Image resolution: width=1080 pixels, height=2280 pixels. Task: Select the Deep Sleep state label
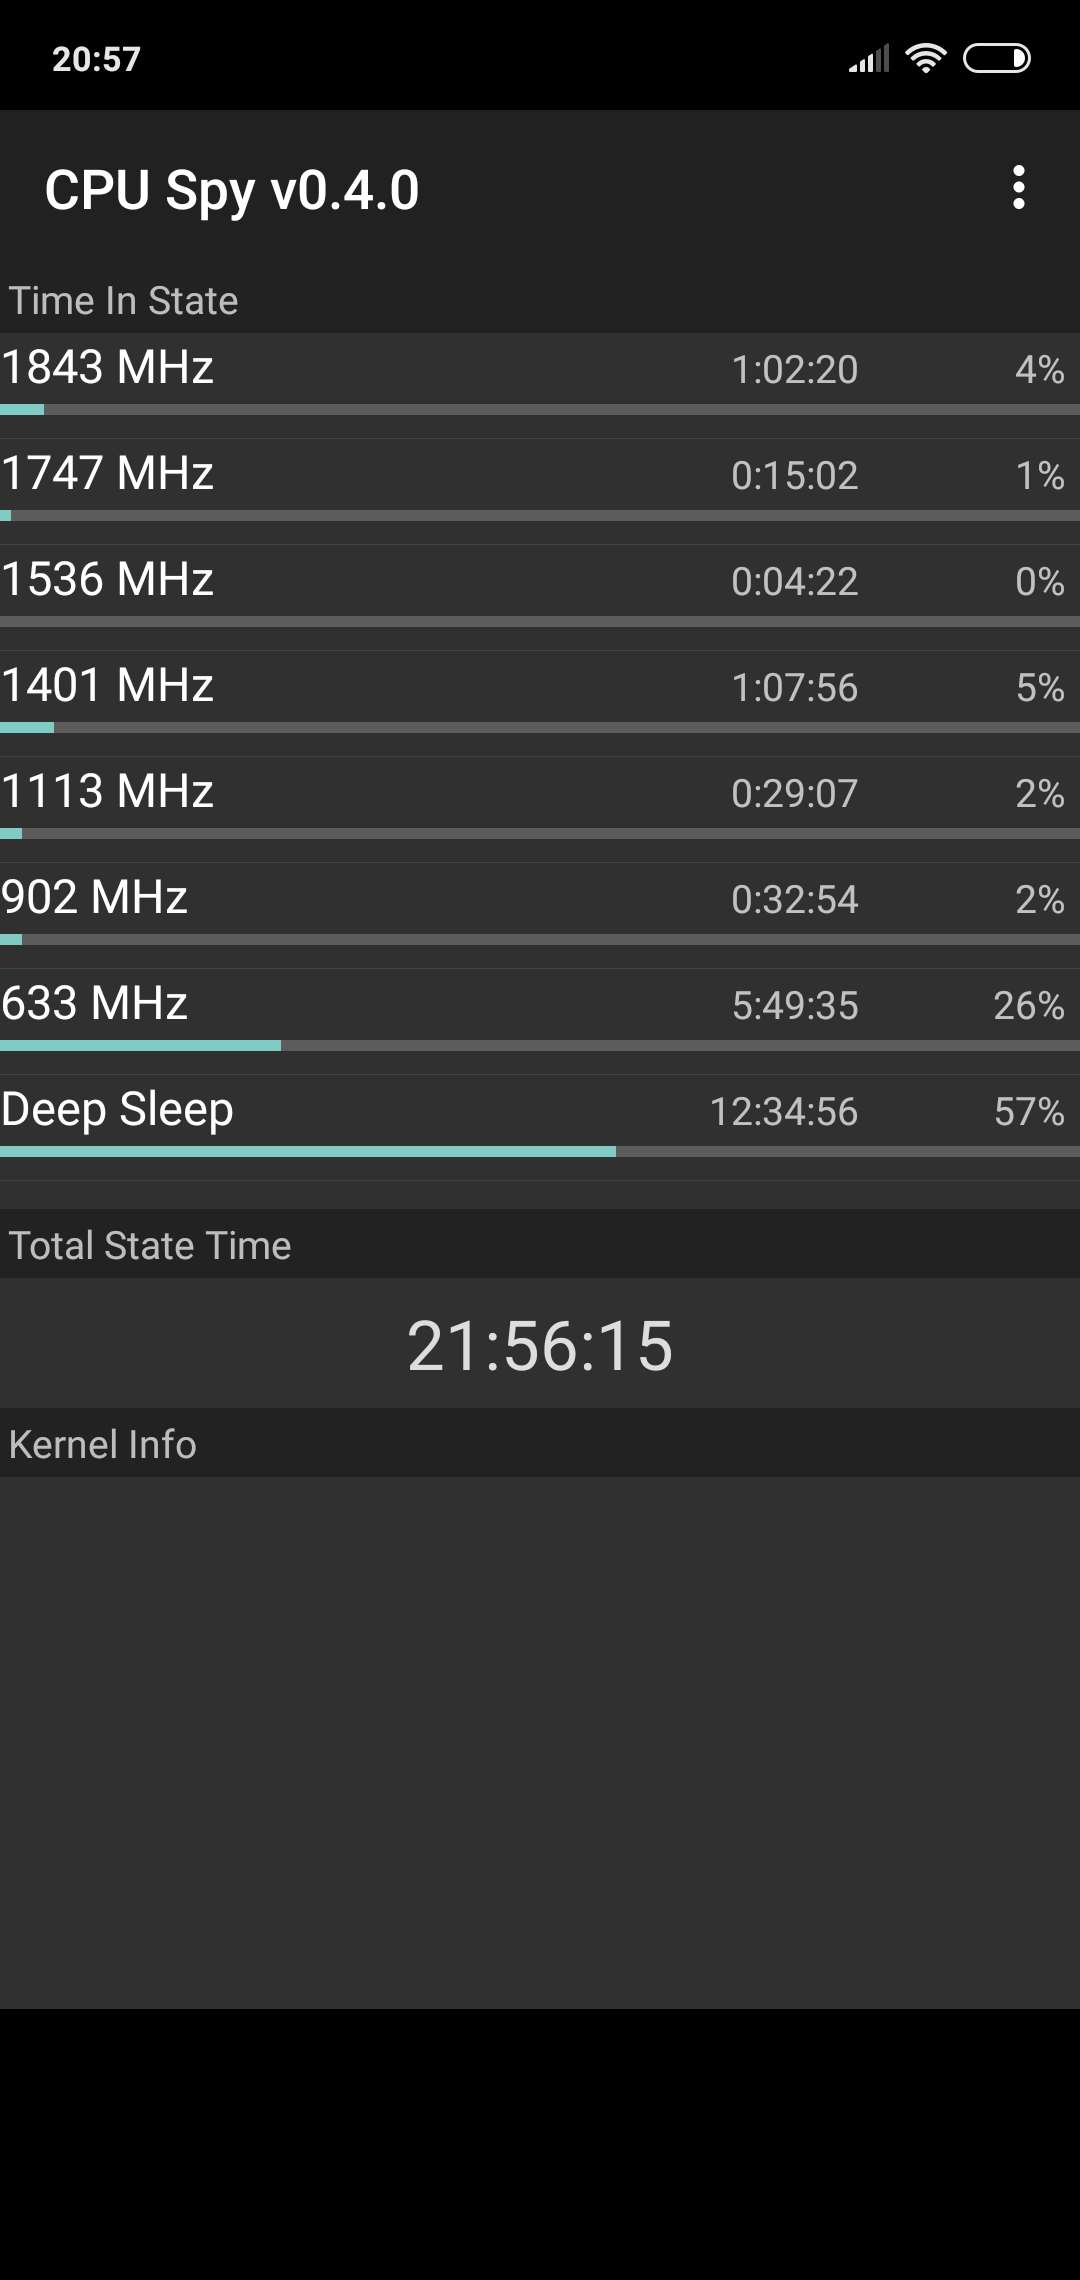118,1110
